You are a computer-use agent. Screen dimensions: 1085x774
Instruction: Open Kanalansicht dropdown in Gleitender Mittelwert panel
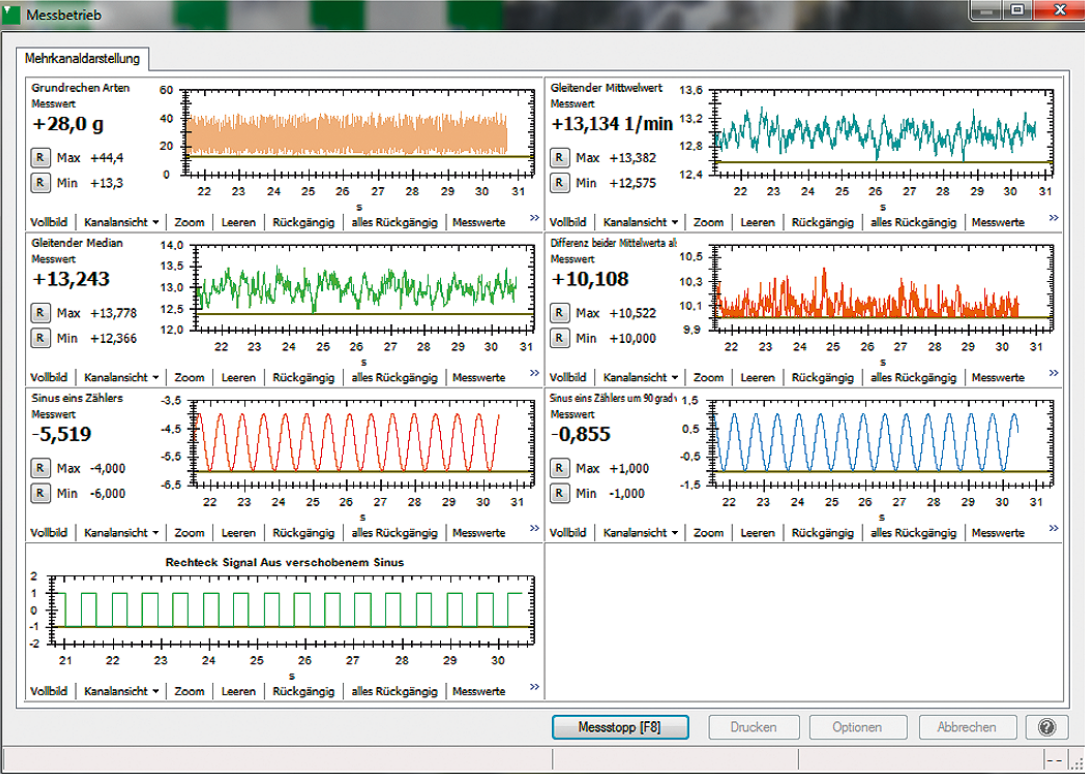point(641,222)
